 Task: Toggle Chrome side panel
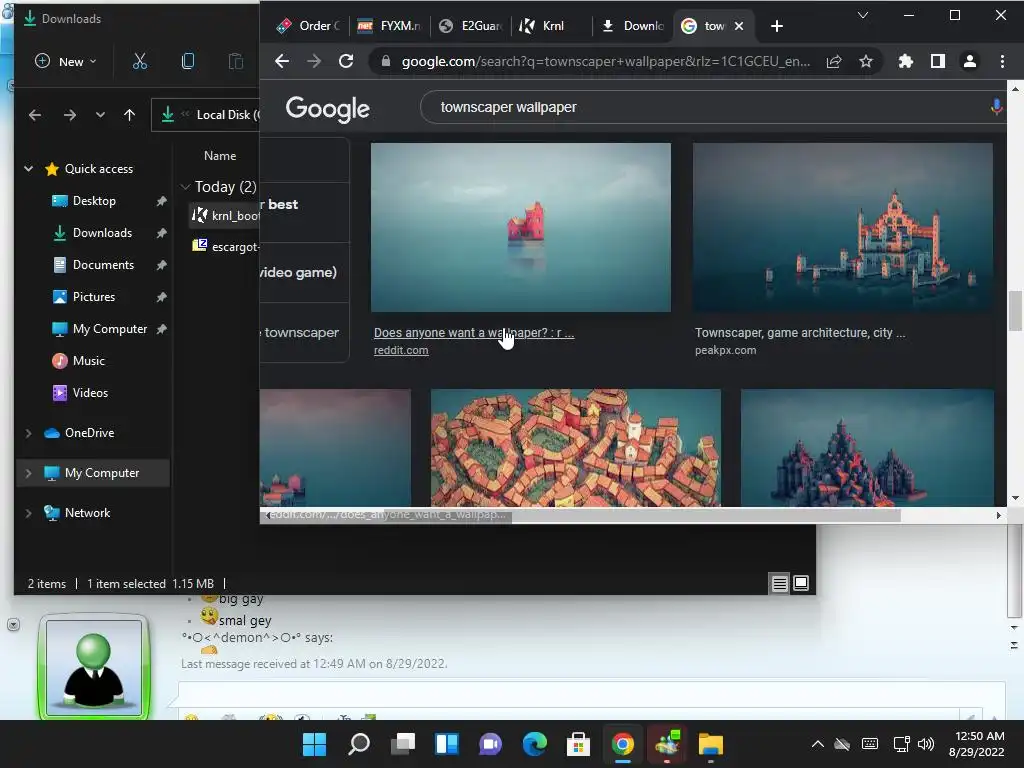click(938, 61)
